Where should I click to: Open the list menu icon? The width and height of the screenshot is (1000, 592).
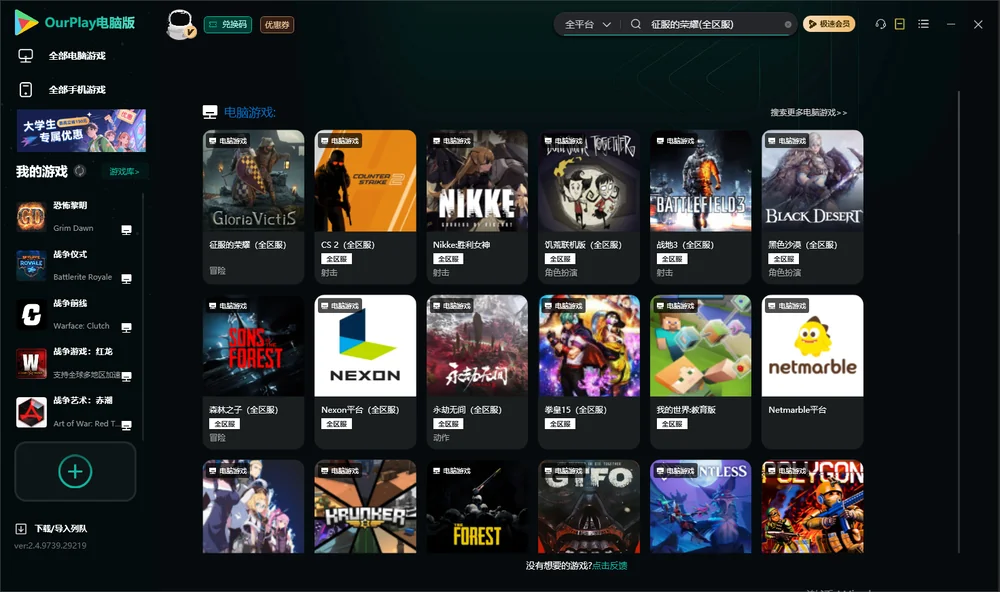923,24
